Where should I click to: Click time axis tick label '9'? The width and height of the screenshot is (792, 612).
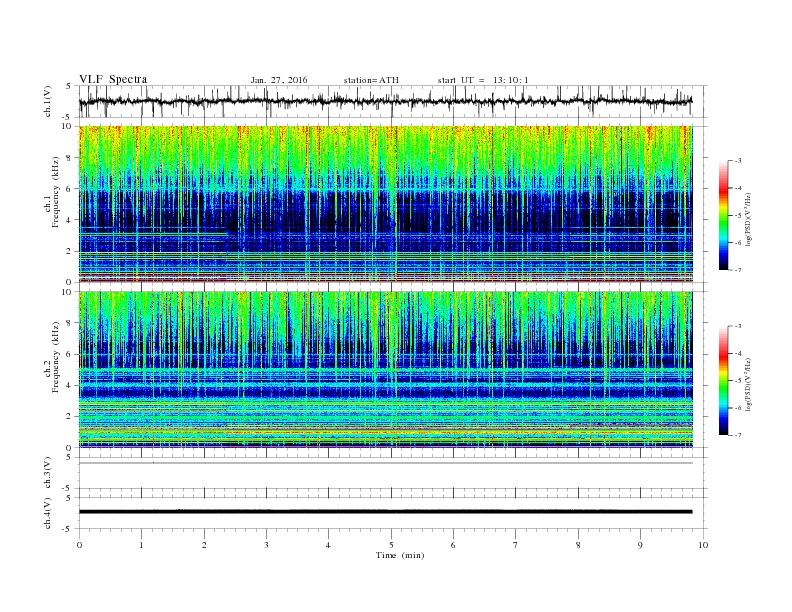640,545
